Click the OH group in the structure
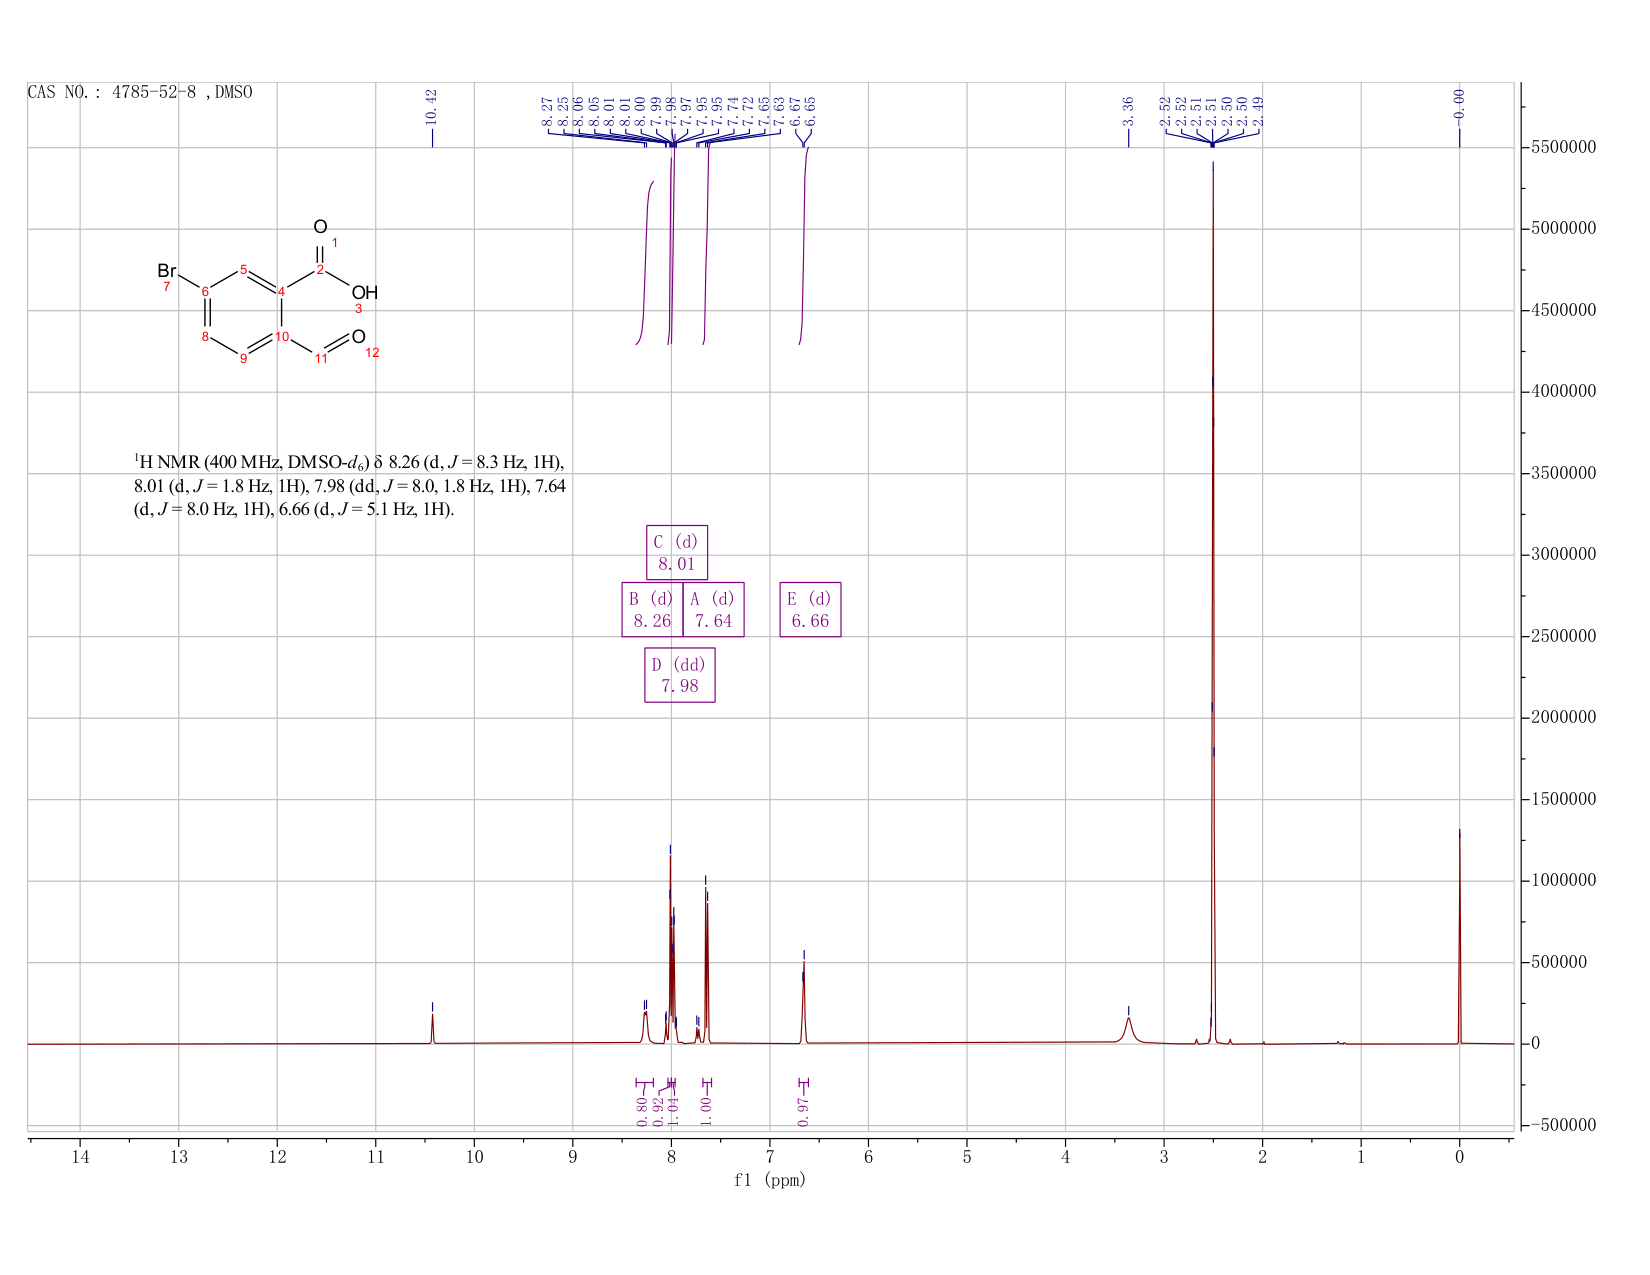The width and height of the screenshot is (1650, 1275). (x=365, y=293)
